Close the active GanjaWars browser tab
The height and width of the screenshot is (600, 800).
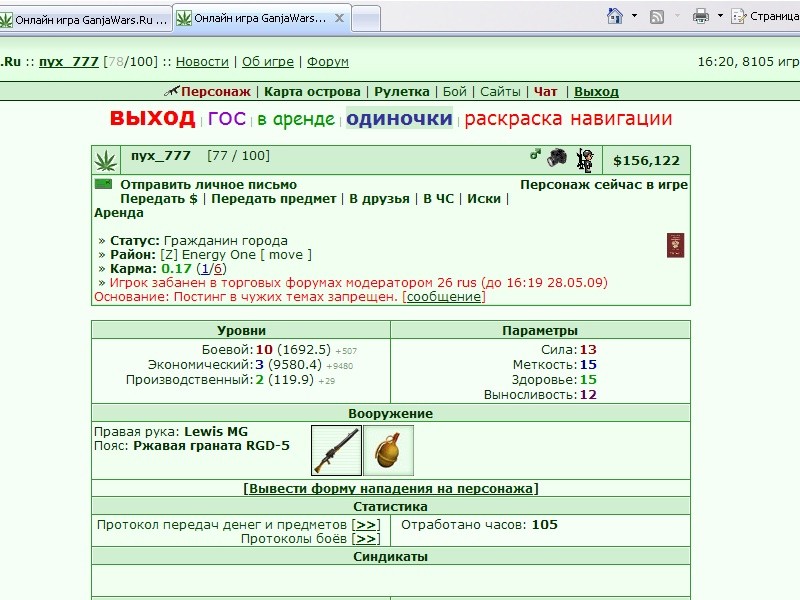tap(339, 18)
